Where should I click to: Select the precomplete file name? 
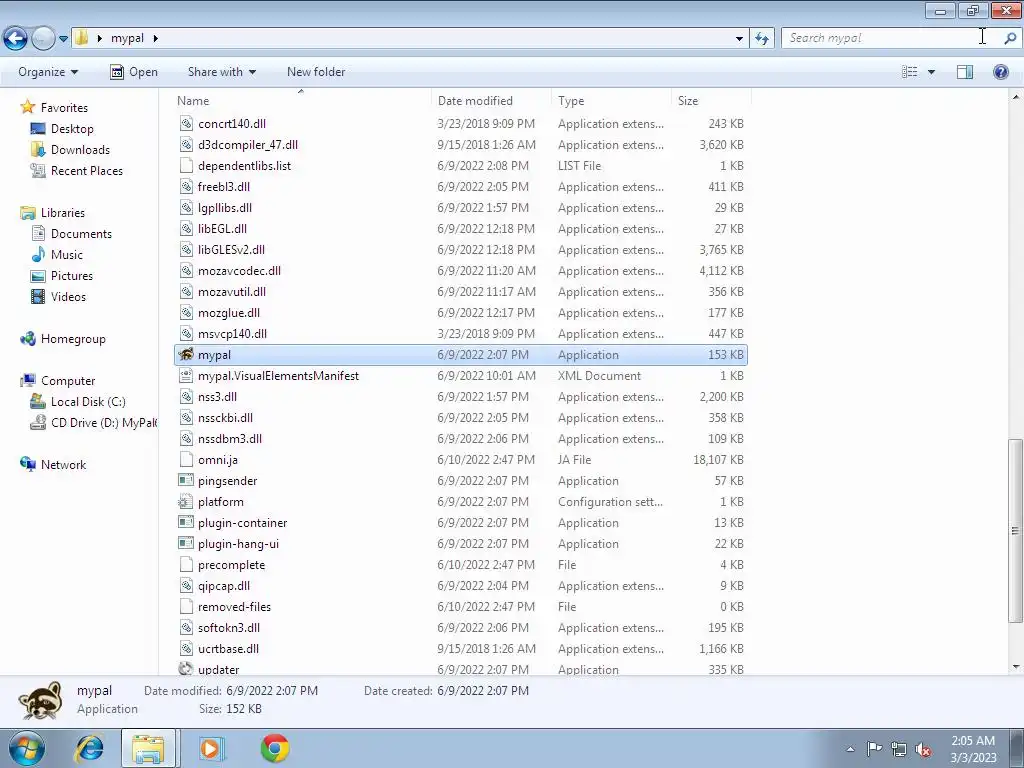click(x=231, y=565)
